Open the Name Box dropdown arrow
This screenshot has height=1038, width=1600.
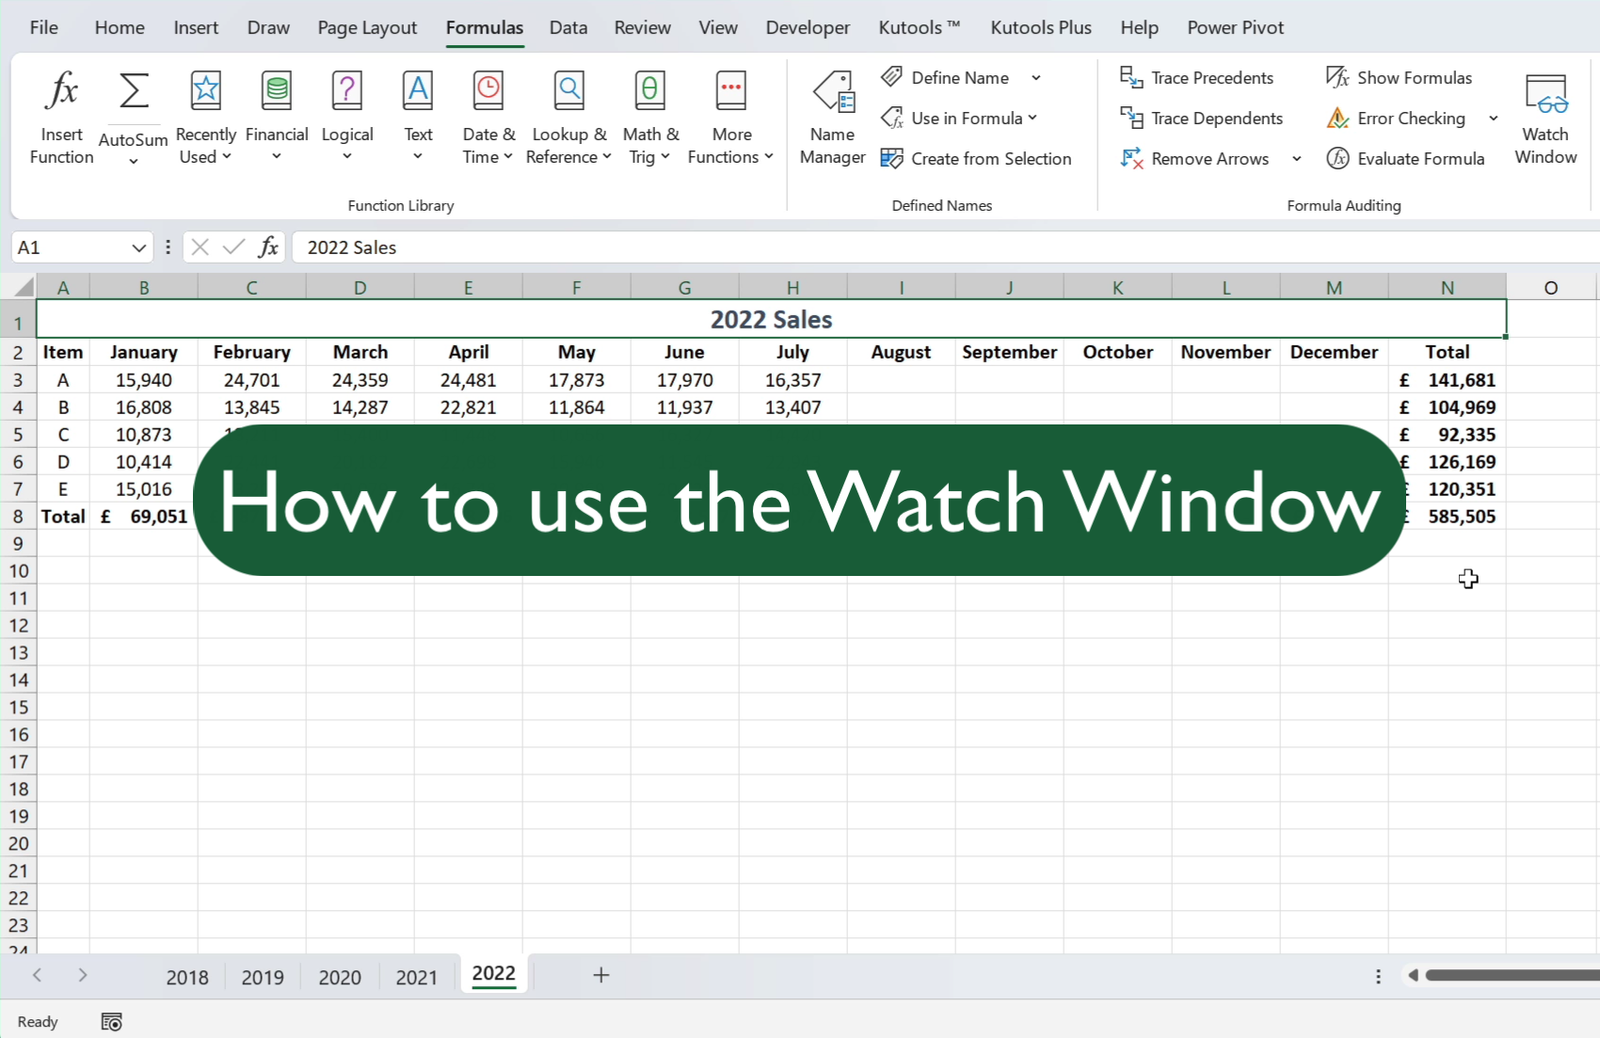(139, 248)
